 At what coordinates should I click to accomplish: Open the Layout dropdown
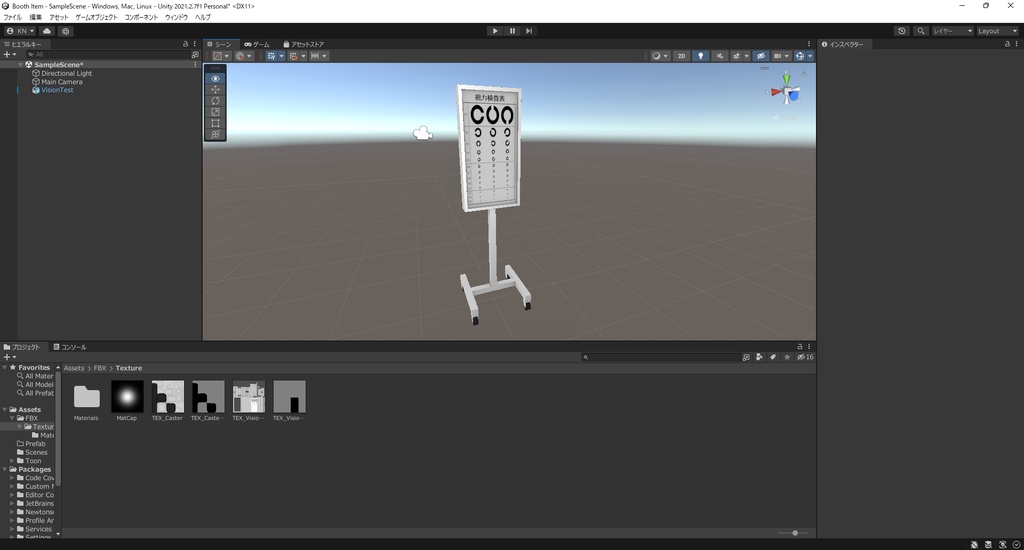click(997, 31)
